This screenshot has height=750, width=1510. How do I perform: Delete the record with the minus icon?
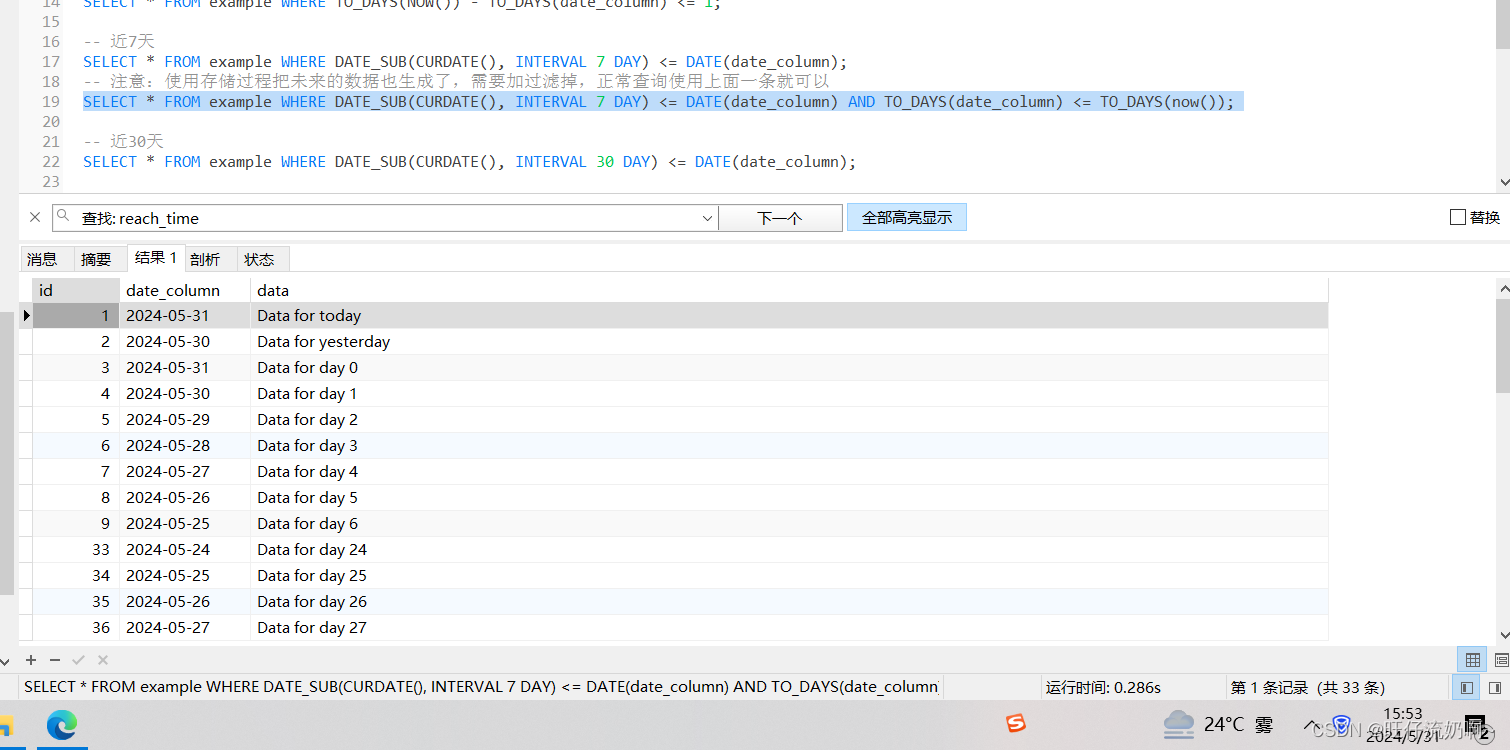55,660
